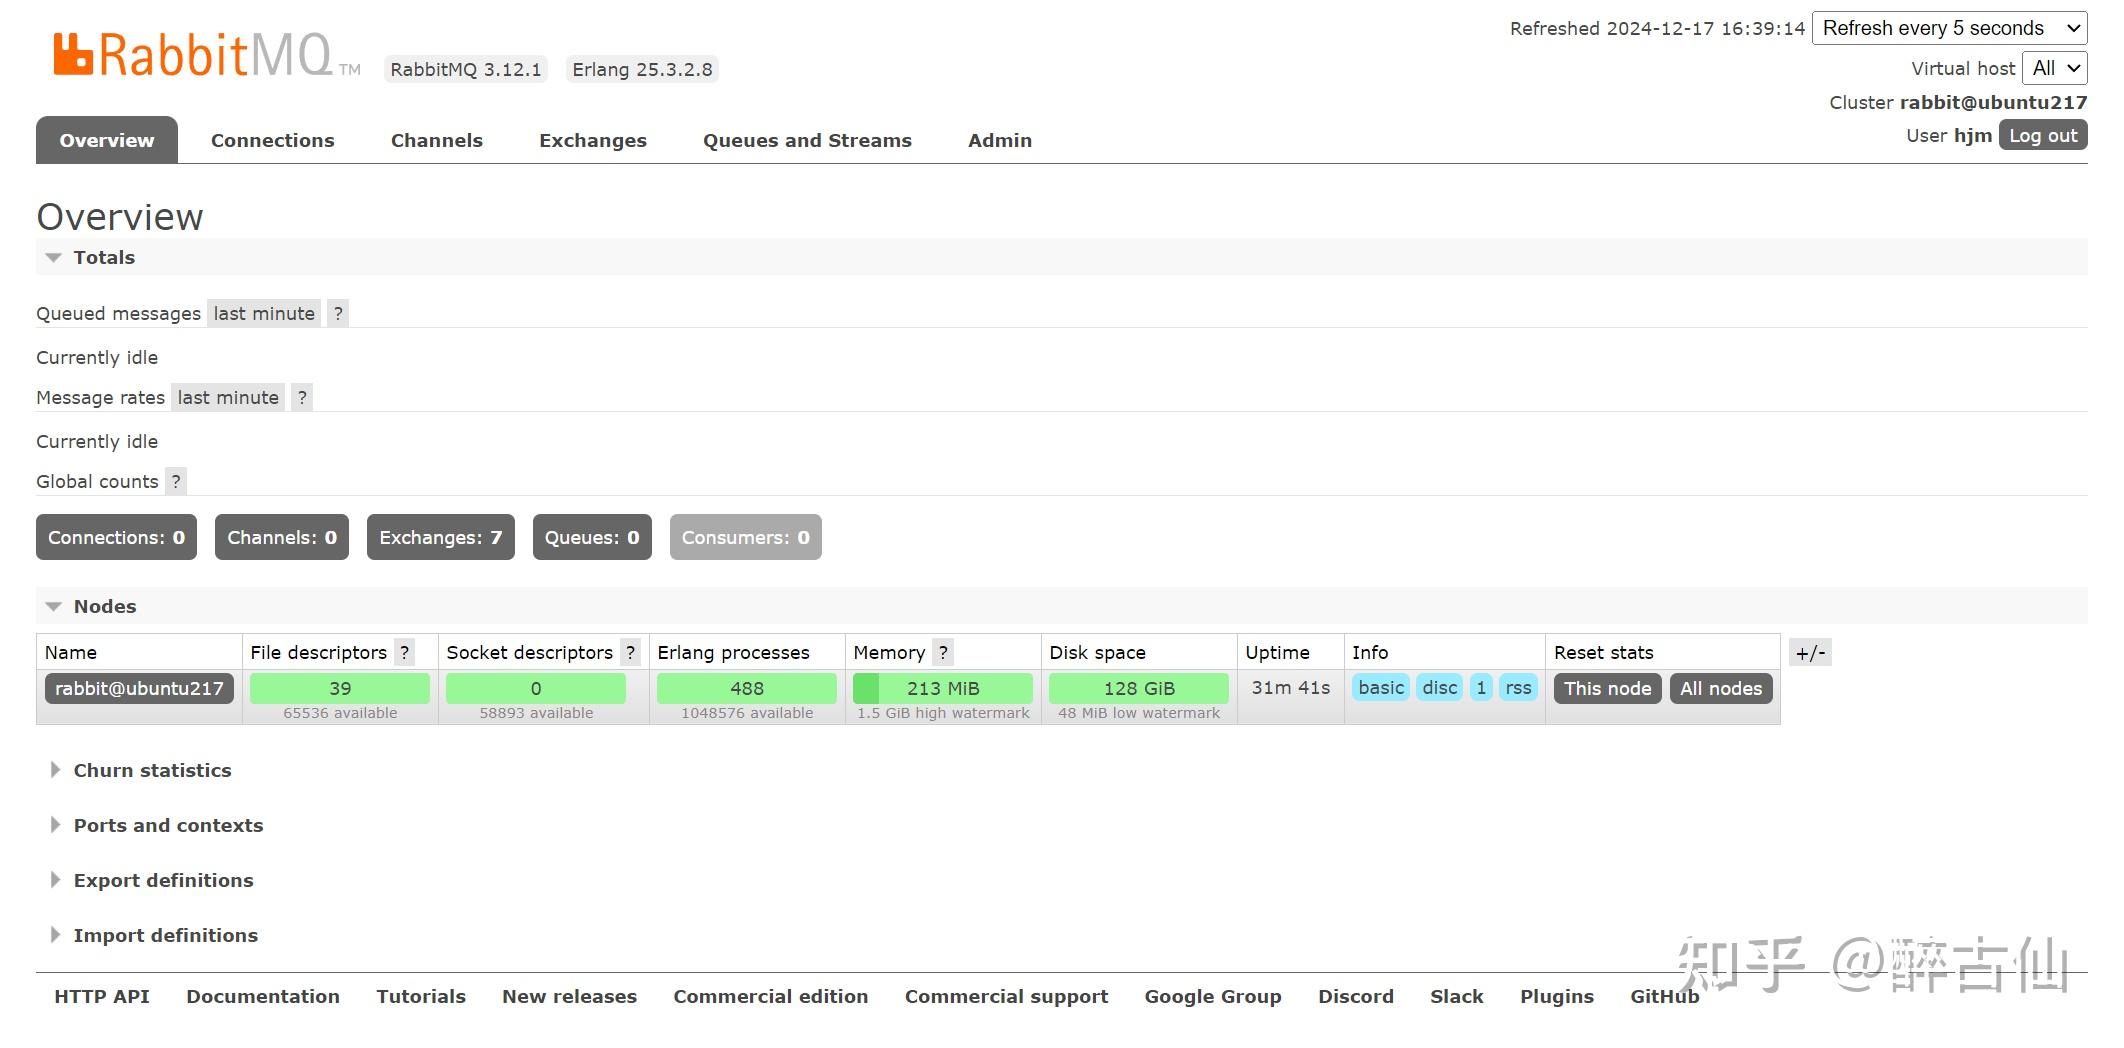This screenshot has width=2124, height=1048.
Task: Expand Ports and contexts section
Action: point(157,825)
